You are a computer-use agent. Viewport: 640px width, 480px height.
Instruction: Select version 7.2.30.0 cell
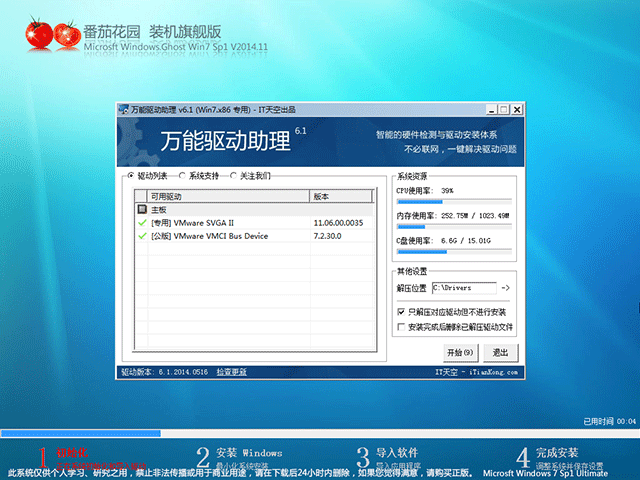coord(327,236)
